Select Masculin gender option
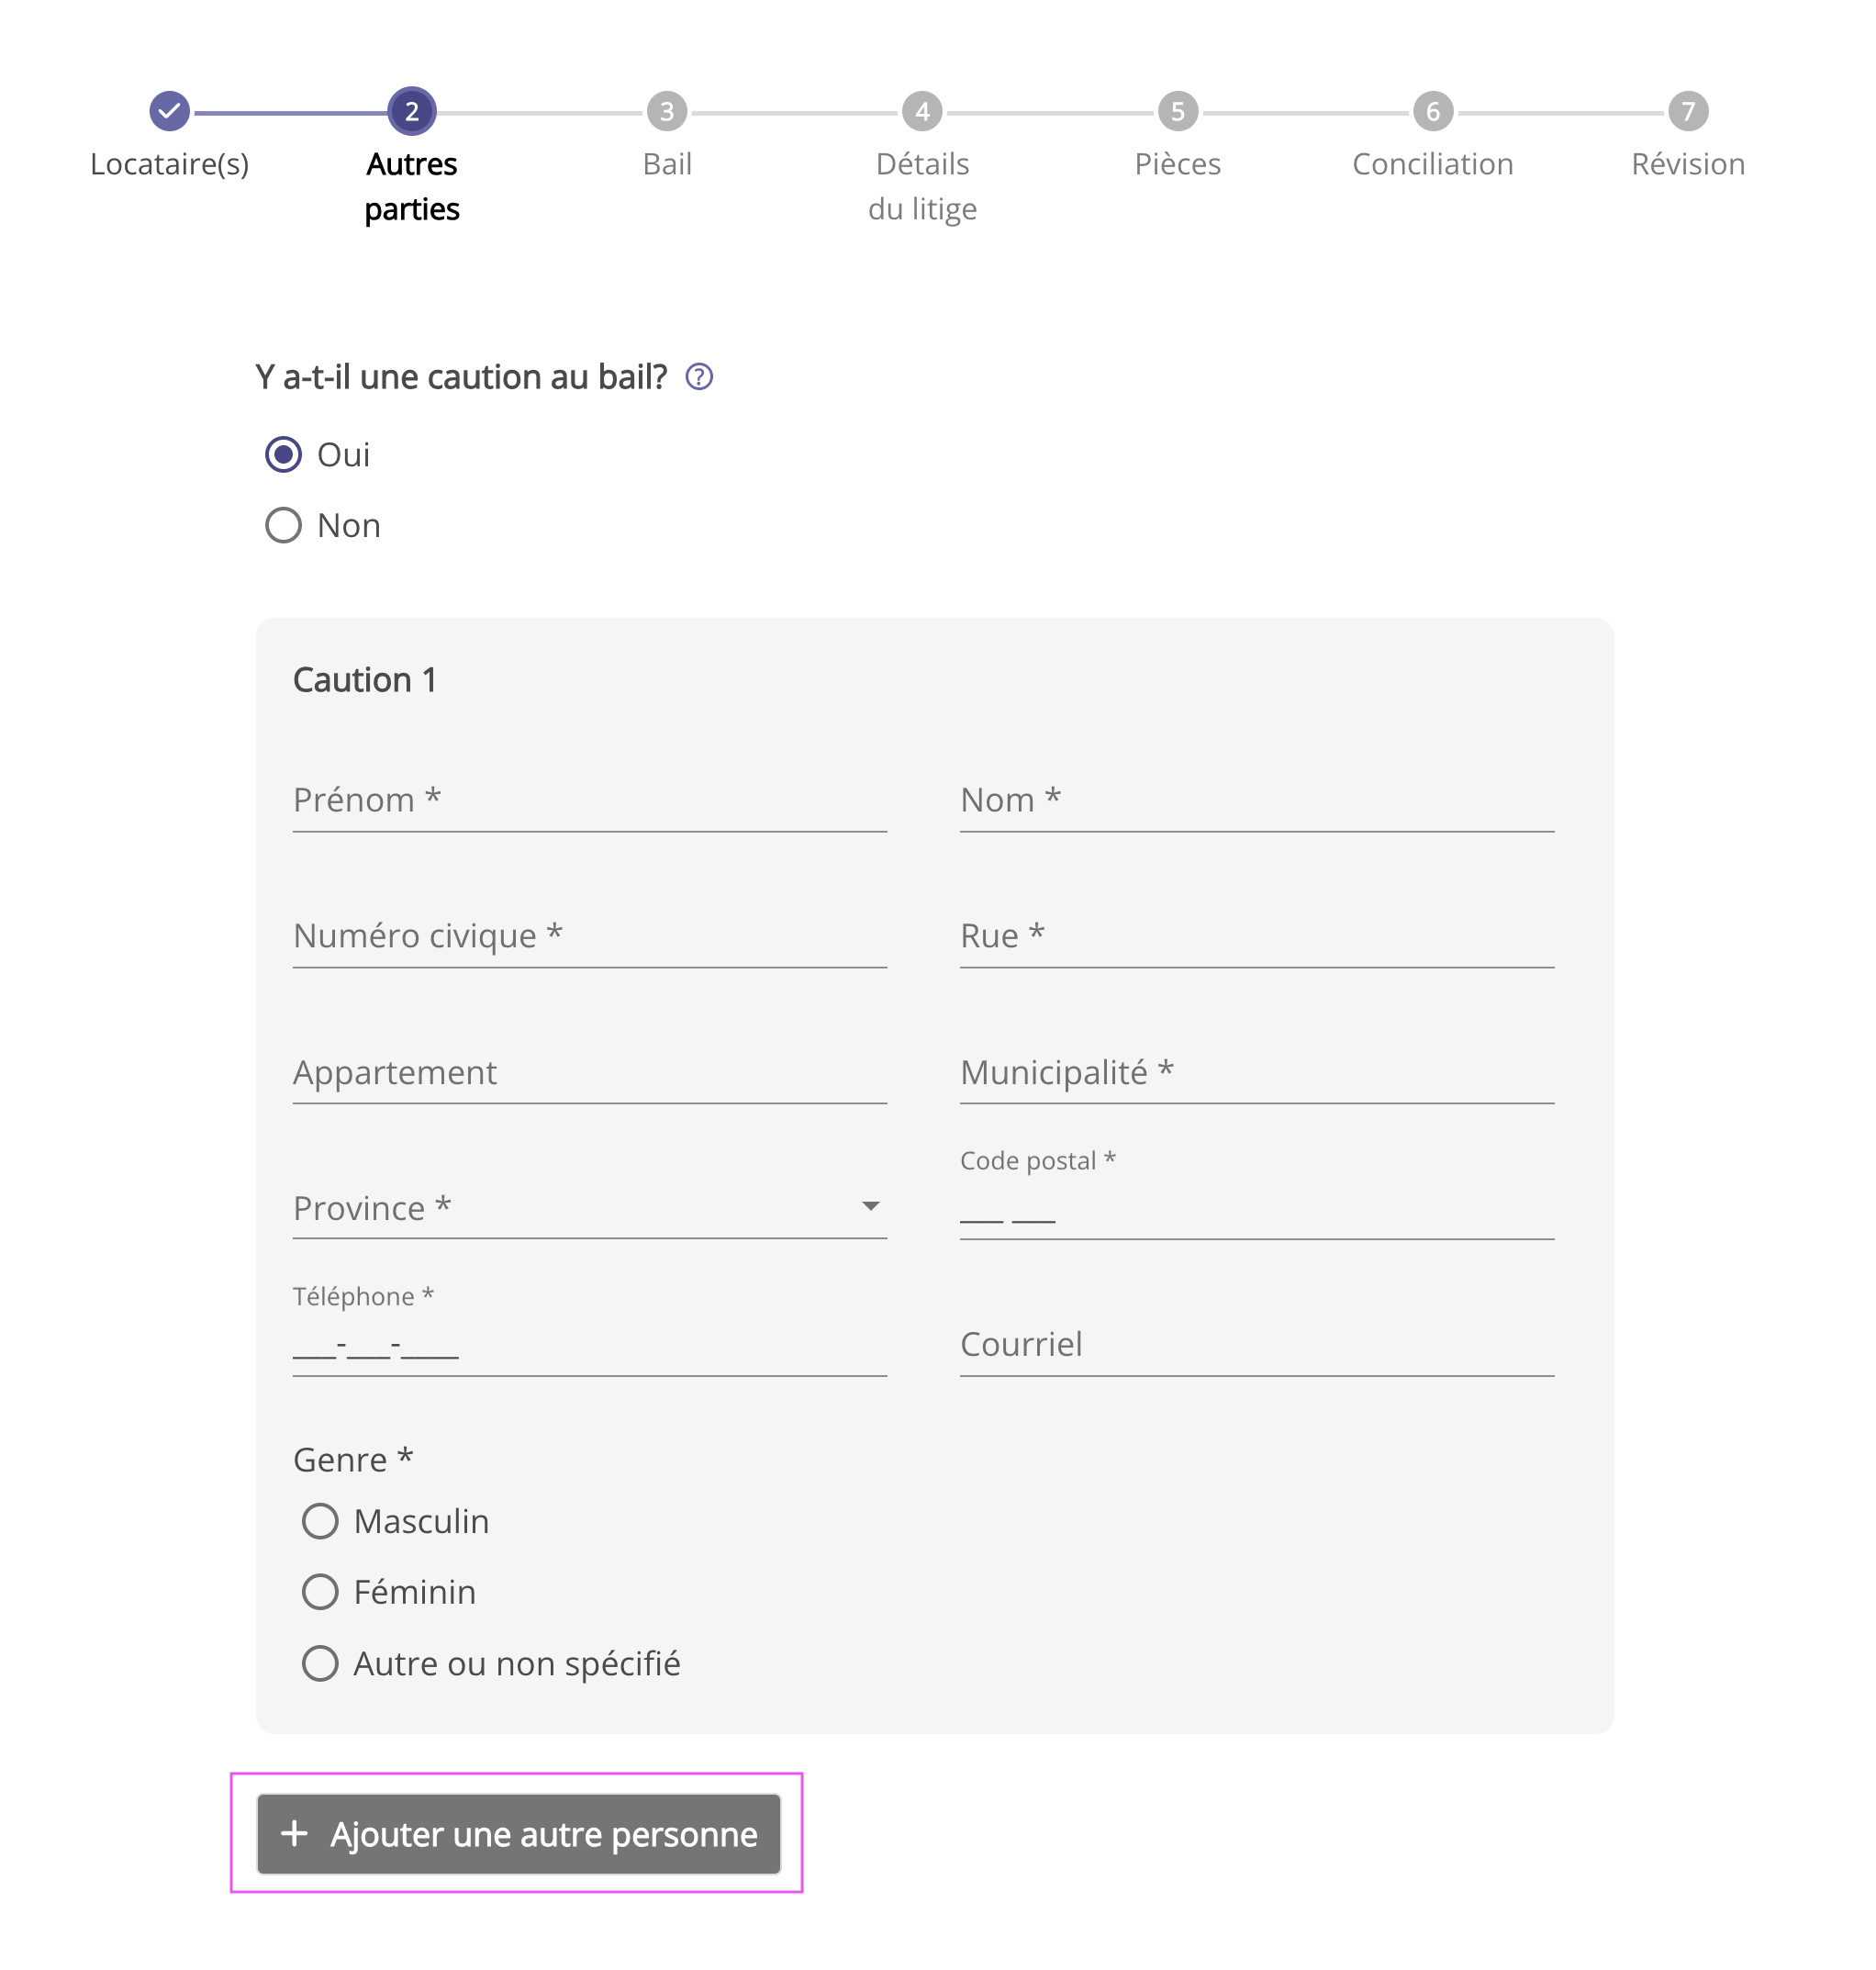 pos(320,1520)
